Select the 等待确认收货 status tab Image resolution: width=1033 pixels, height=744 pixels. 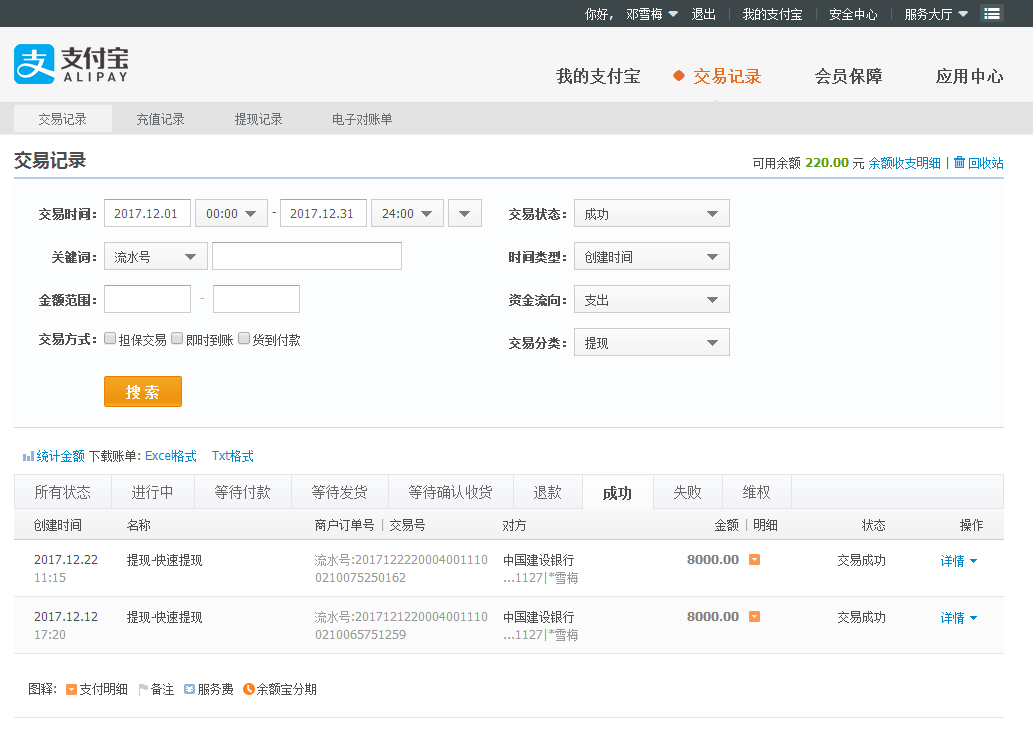451,492
